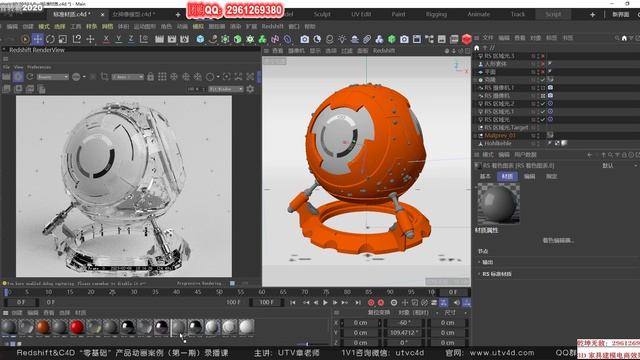Click home icon in object manager
Screen dimensions: 640x360
click(x=476, y=48)
